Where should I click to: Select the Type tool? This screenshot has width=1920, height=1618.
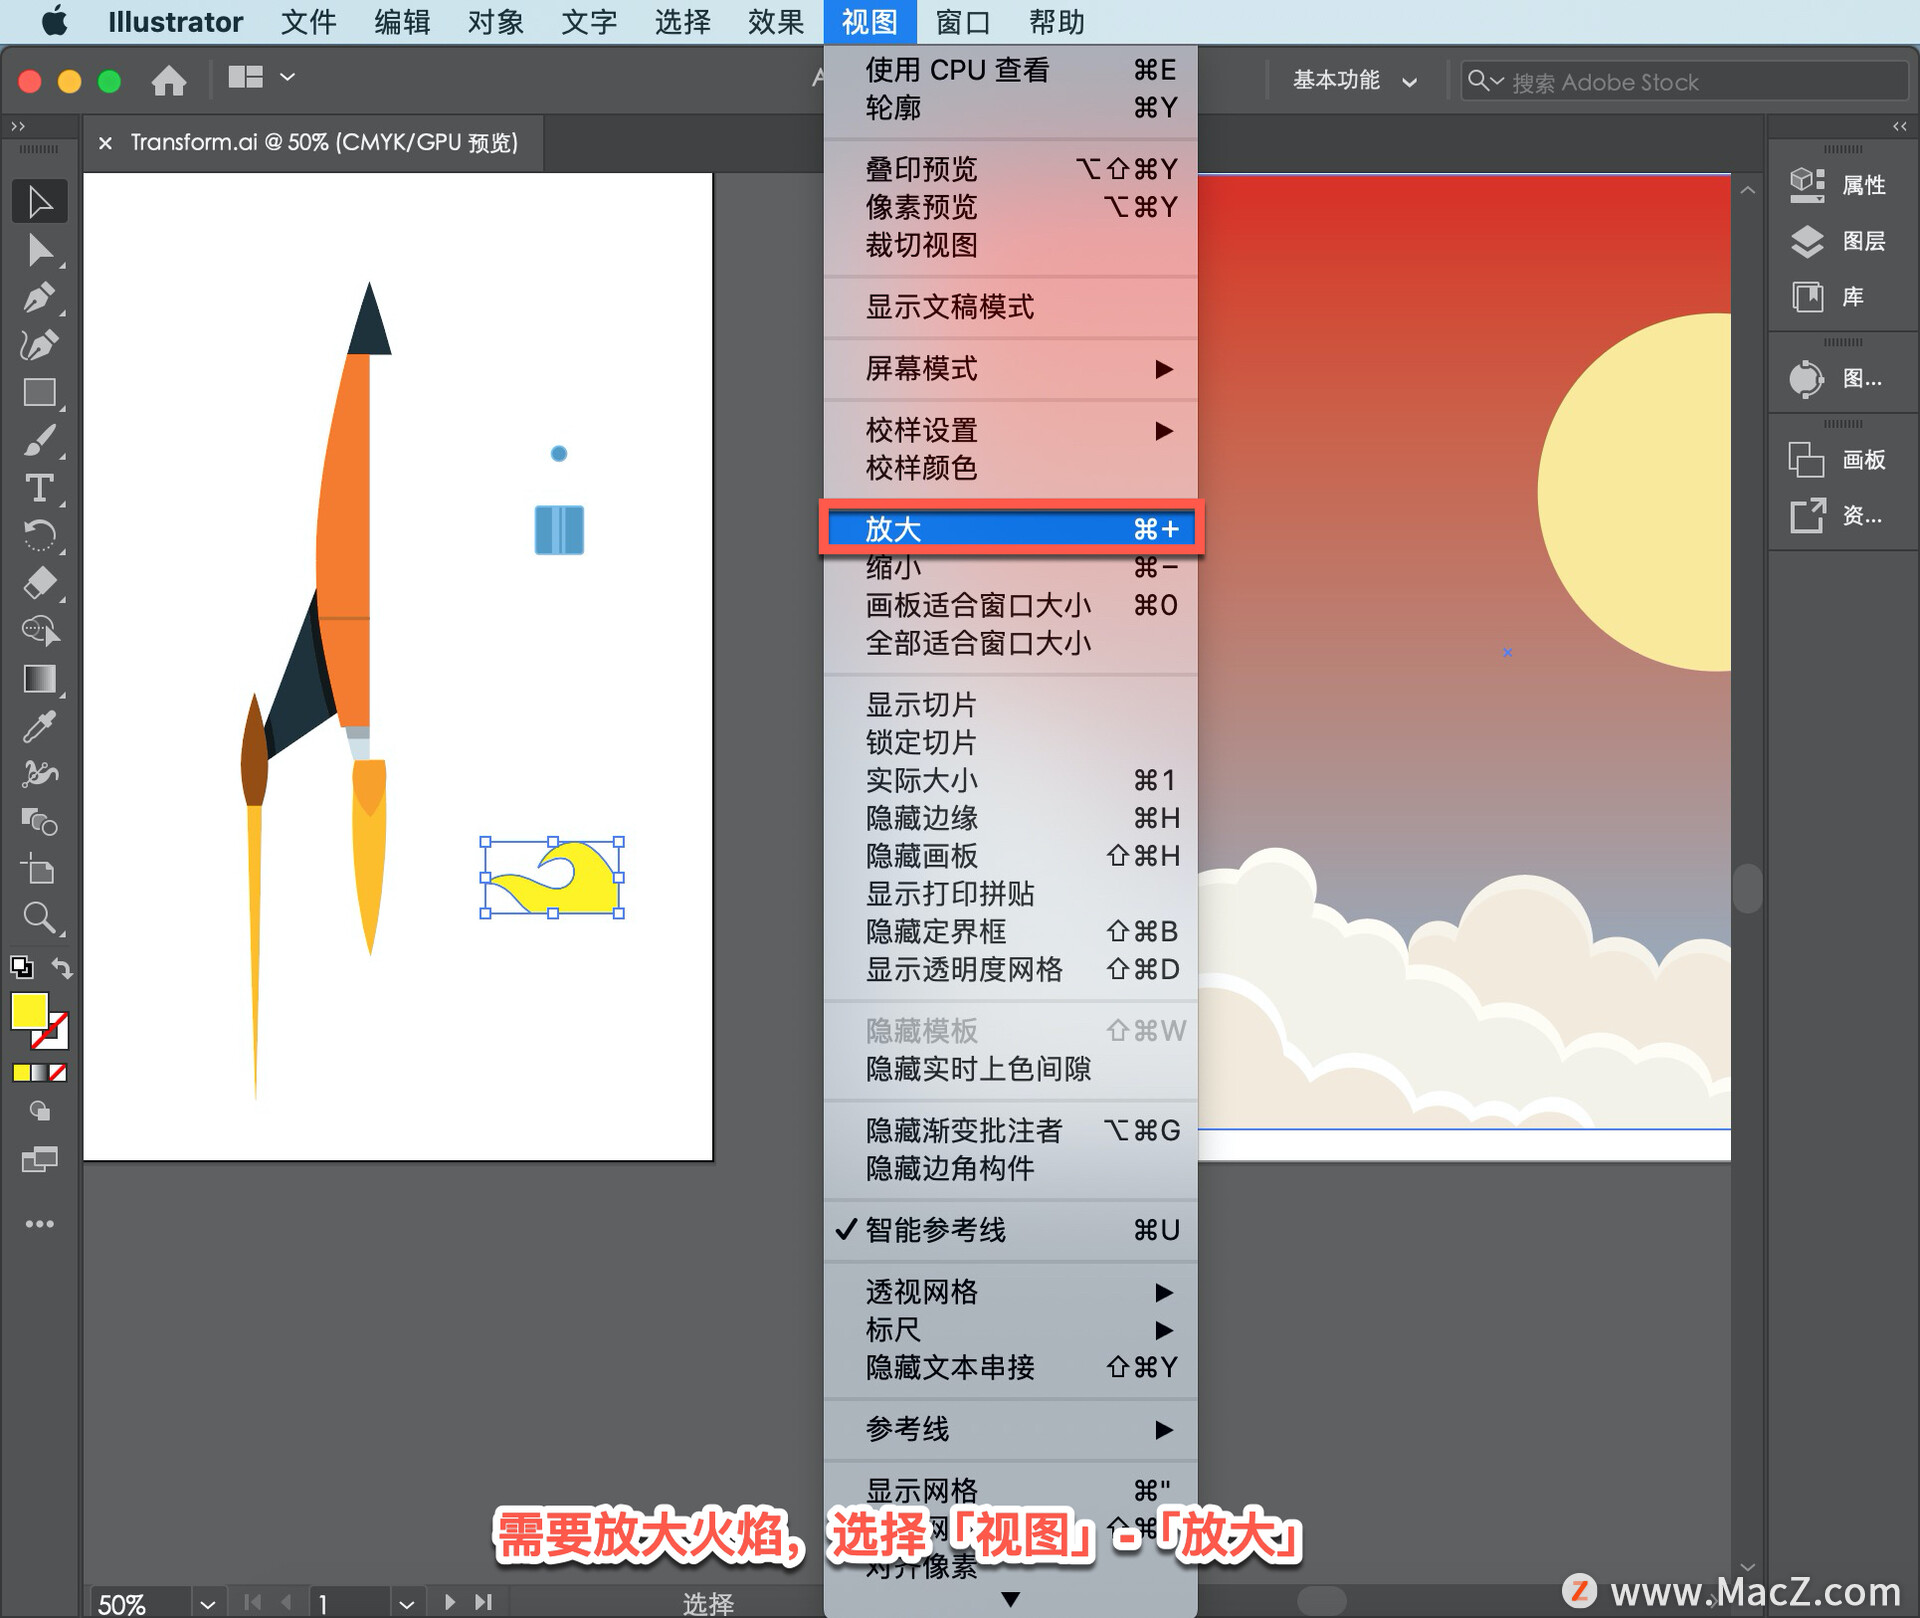(x=40, y=488)
